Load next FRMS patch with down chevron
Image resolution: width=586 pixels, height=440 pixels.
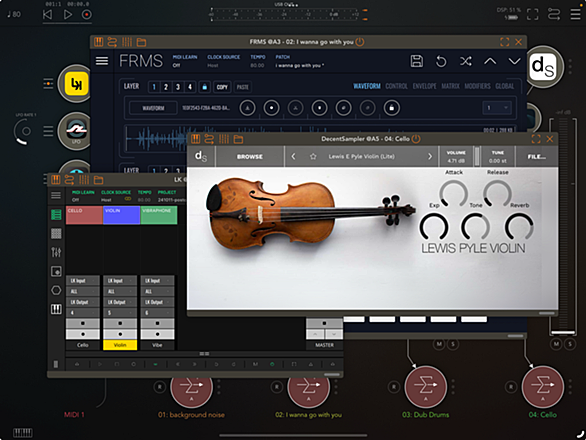tap(515, 61)
